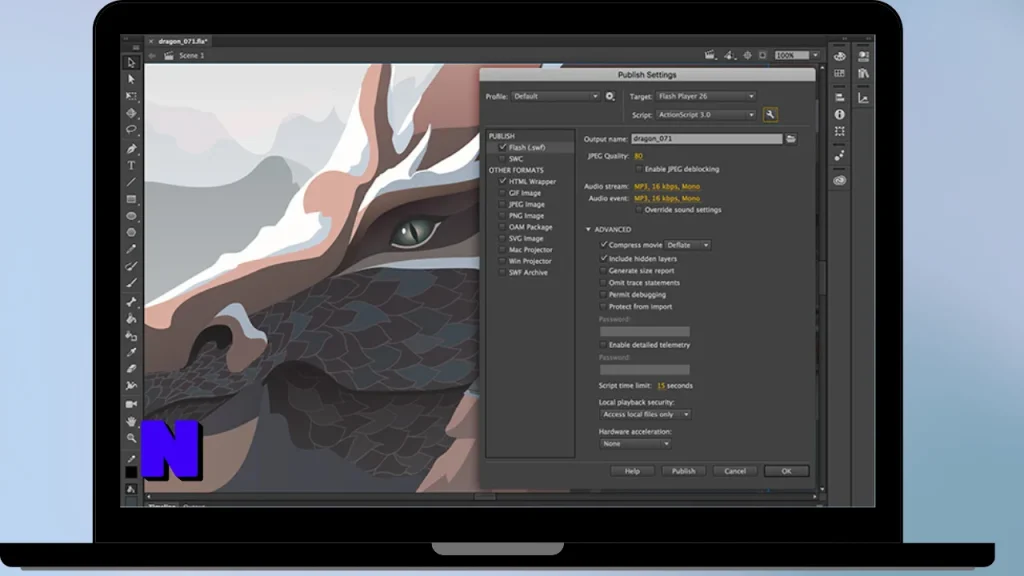Click the profile options gear icon

coord(610,97)
